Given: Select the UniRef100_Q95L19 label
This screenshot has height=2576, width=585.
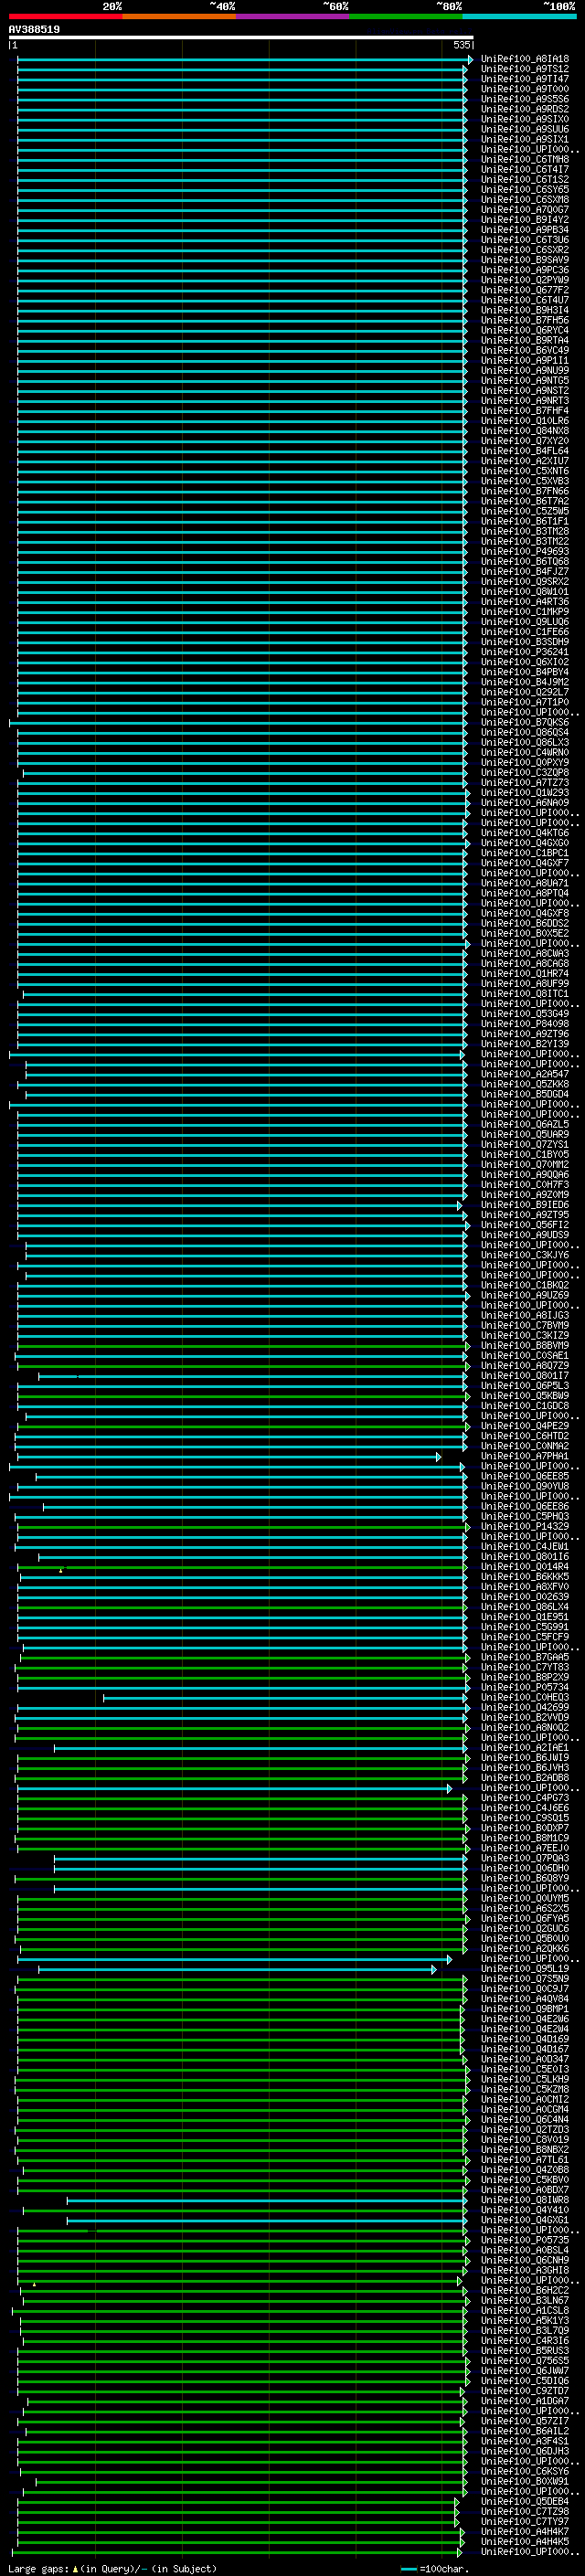Looking at the screenshot, I should point(525,1969).
